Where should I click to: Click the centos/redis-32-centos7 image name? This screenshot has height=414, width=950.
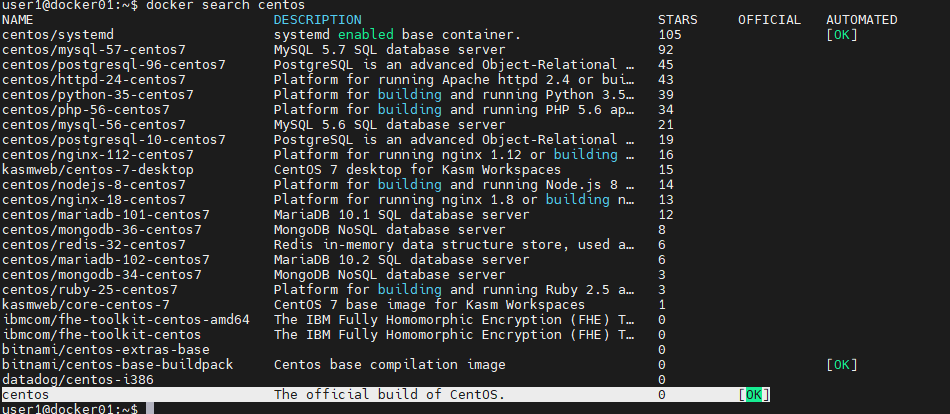click(x=94, y=245)
